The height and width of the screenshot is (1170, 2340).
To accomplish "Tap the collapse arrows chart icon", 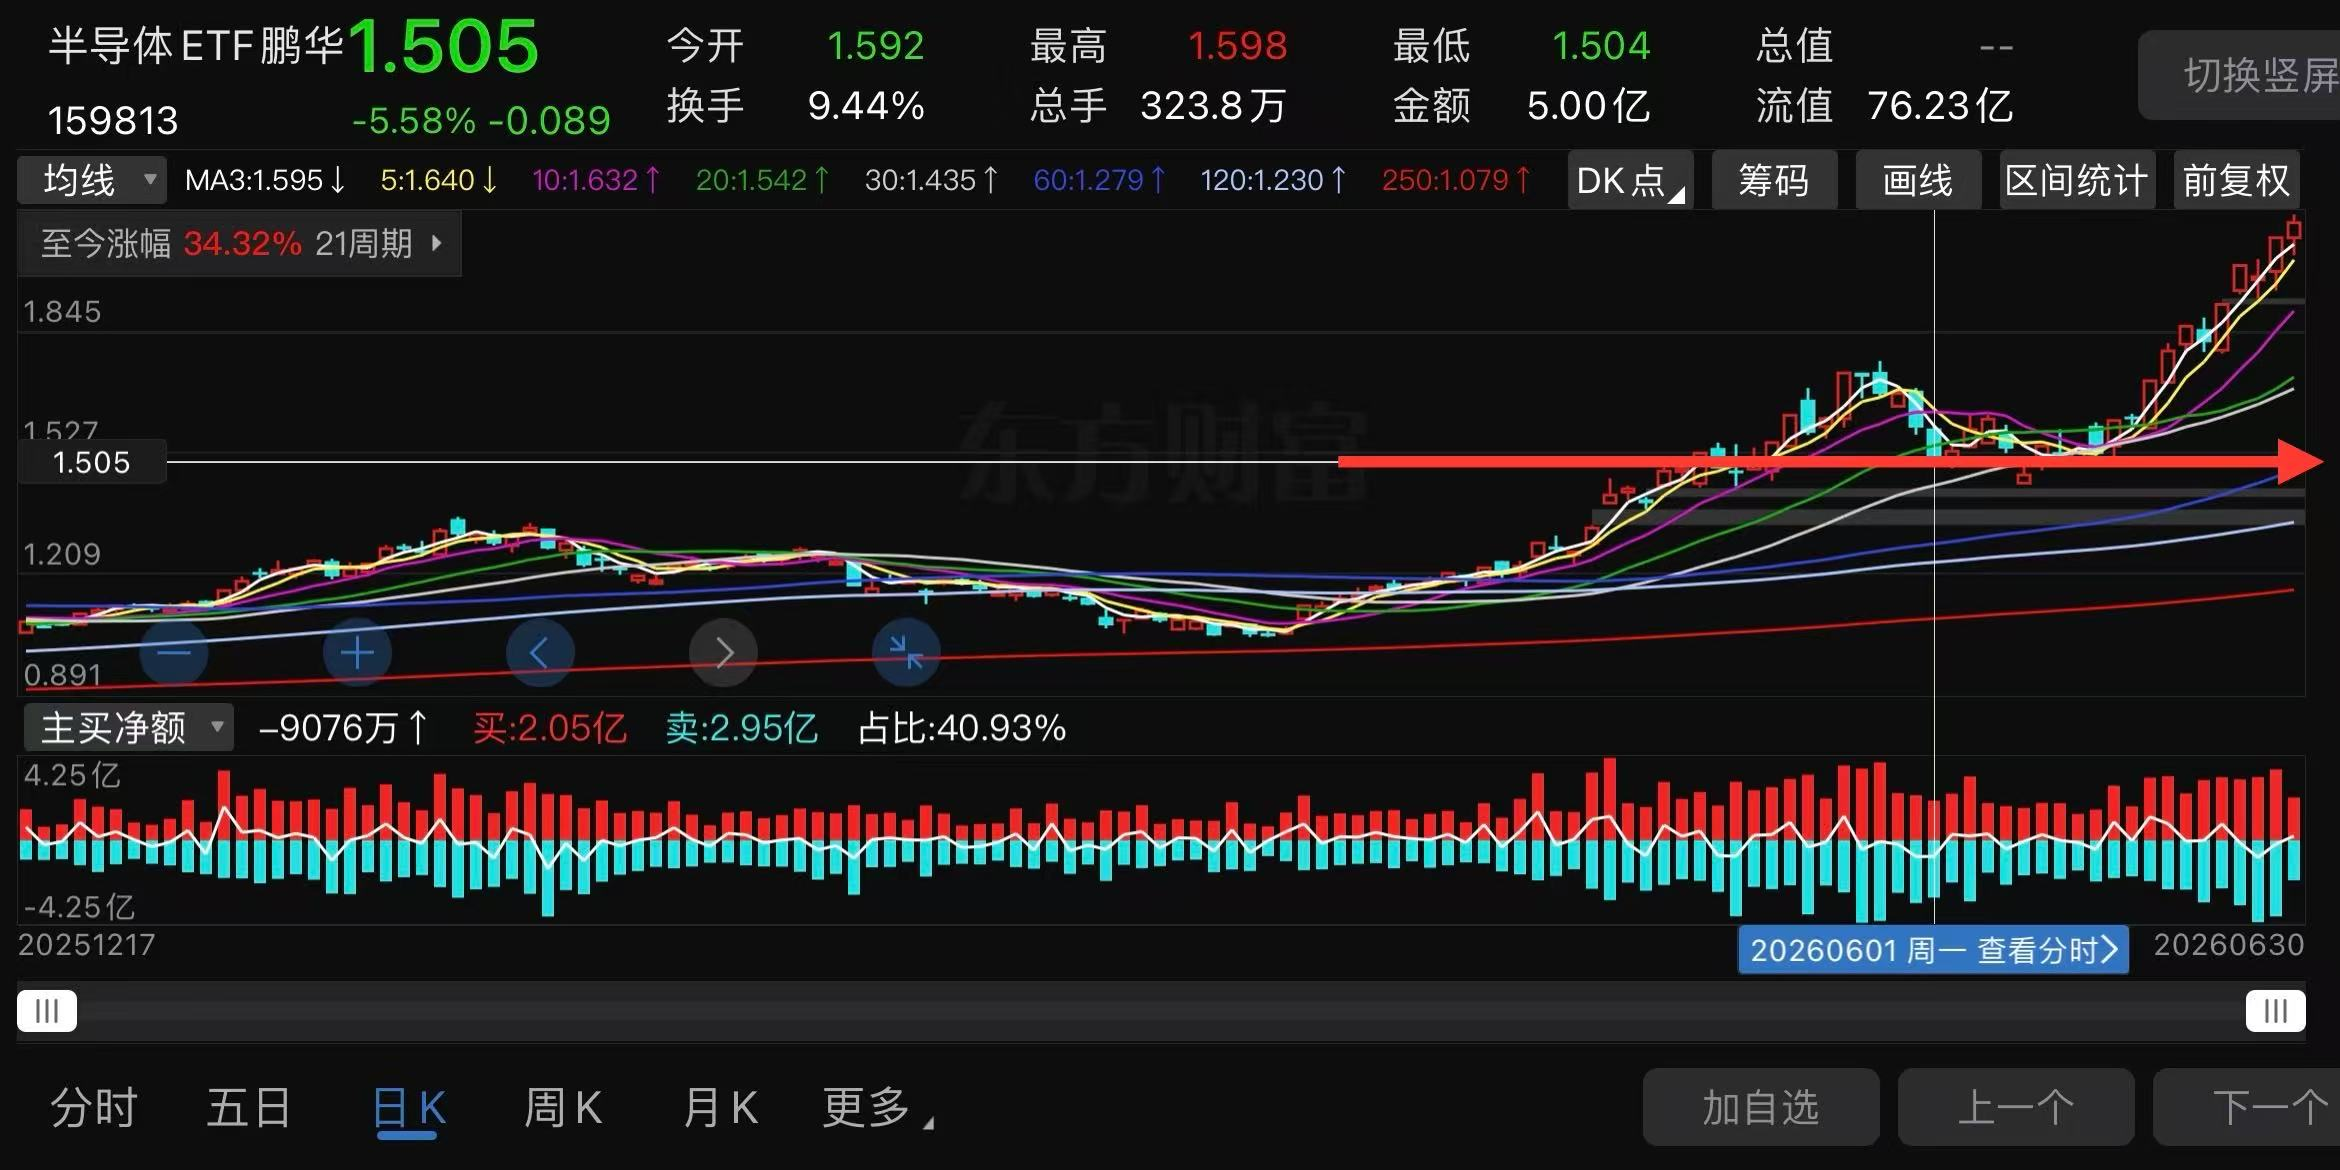I will [906, 653].
